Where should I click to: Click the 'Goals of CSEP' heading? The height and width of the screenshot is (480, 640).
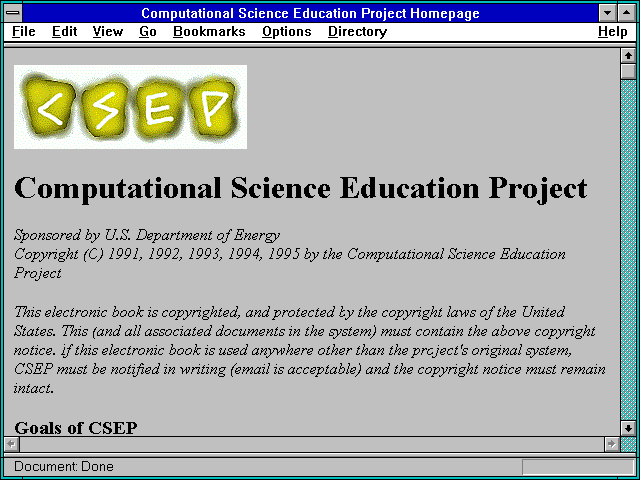coord(76,428)
